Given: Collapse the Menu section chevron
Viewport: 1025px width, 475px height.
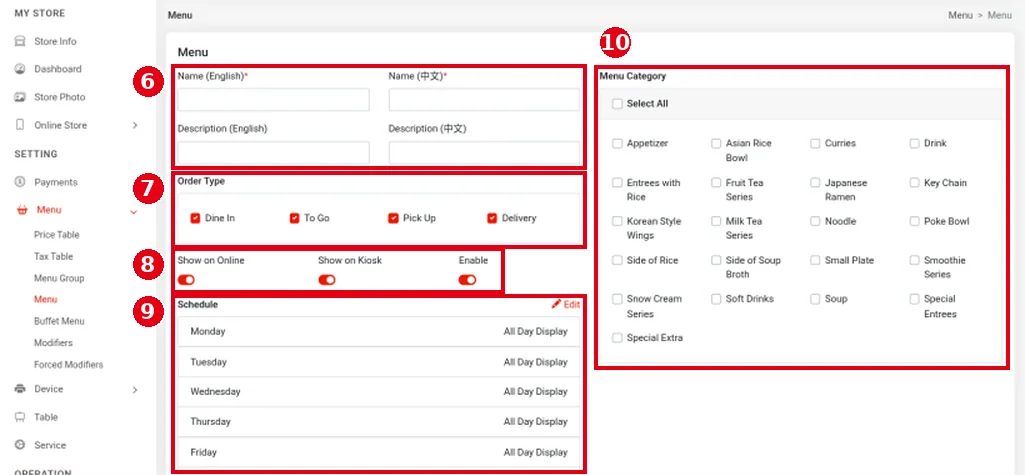Looking at the screenshot, I should [134, 211].
